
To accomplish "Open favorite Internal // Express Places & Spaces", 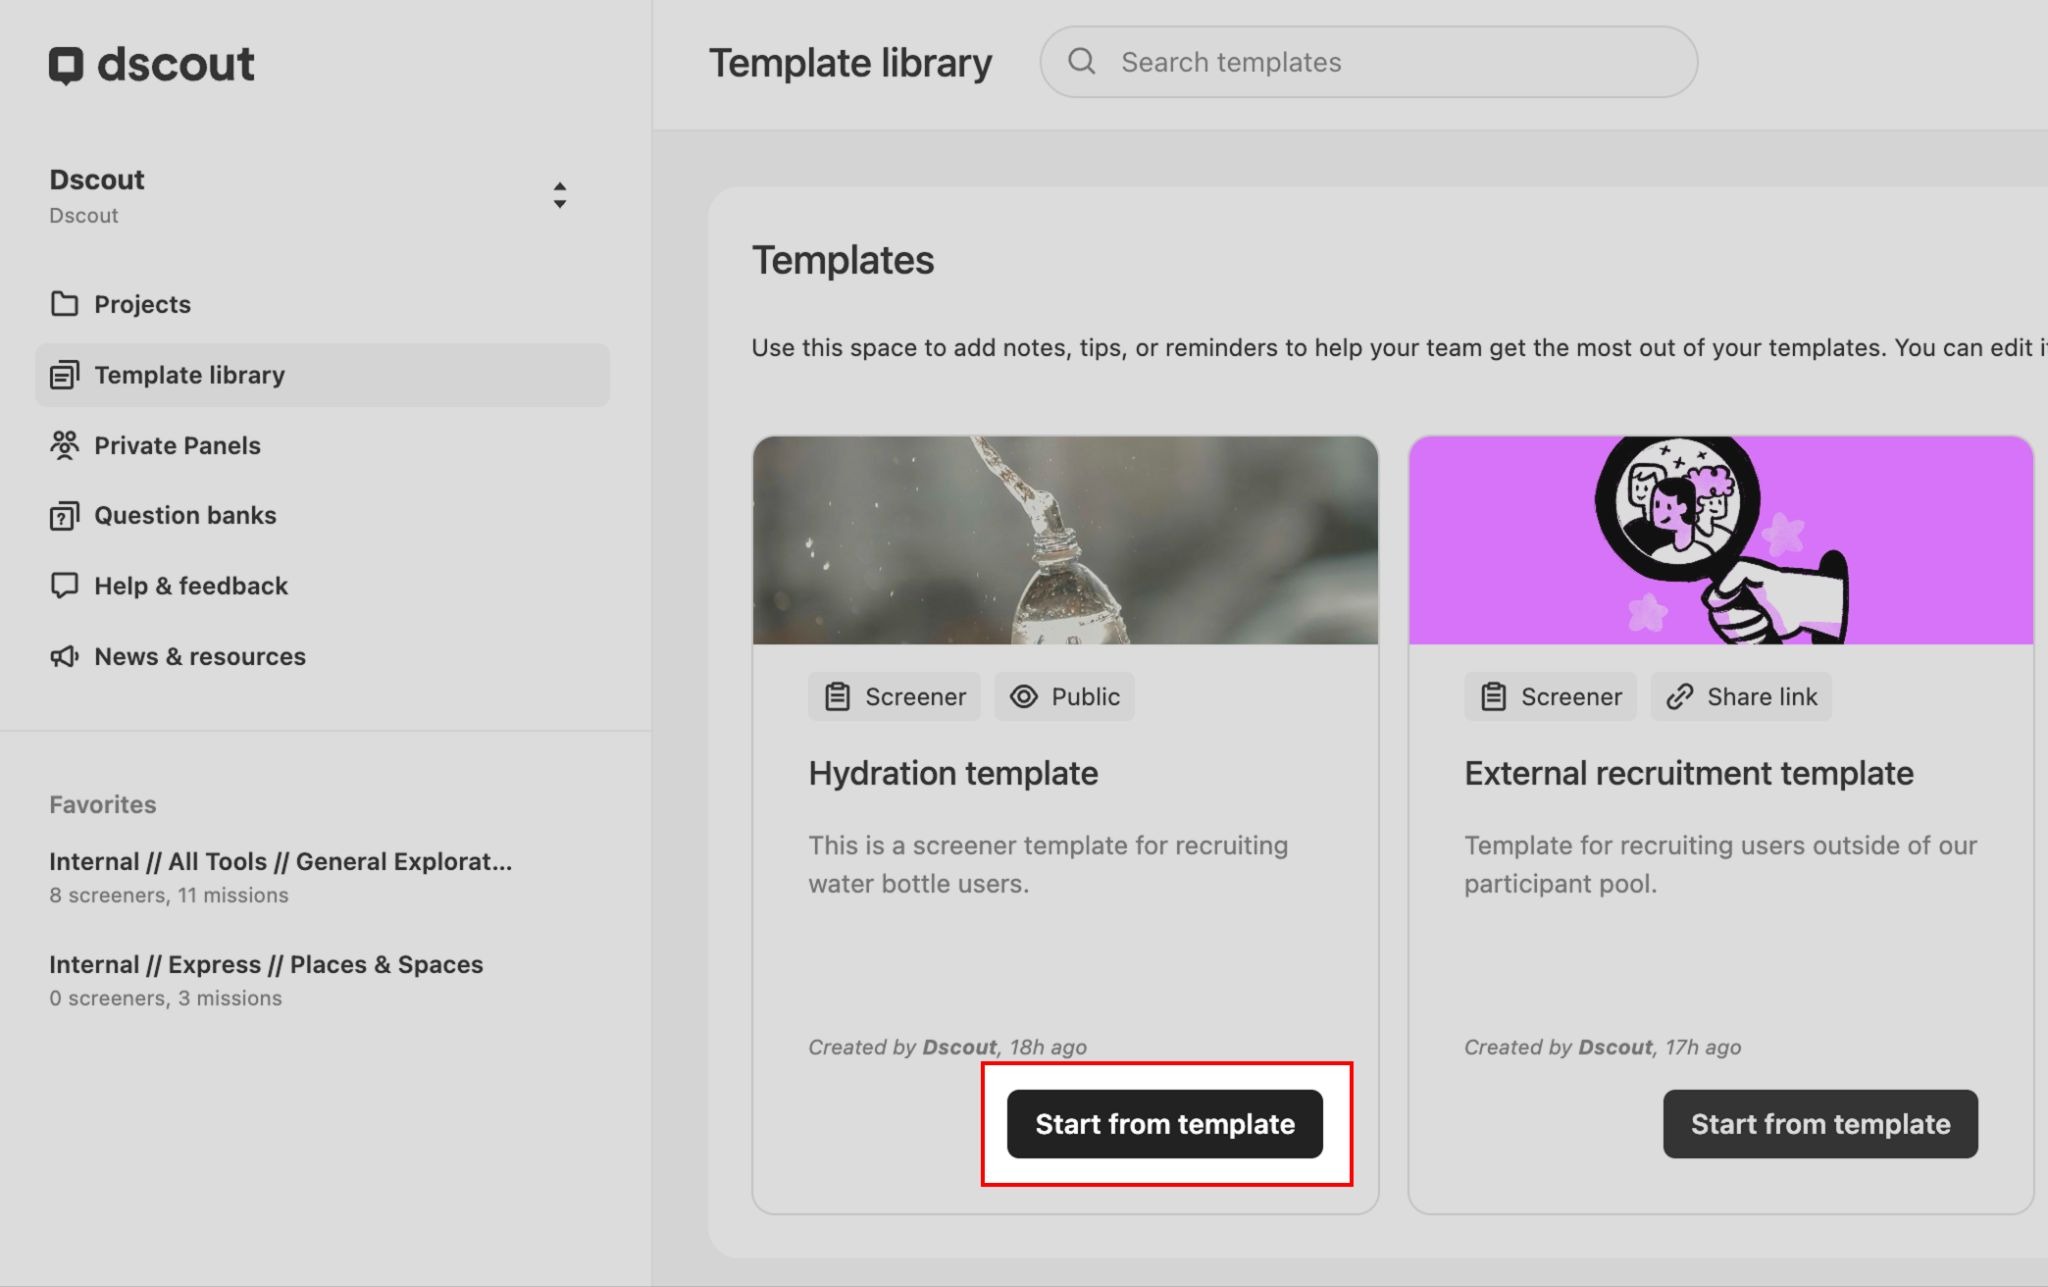I will [x=266, y=965].
